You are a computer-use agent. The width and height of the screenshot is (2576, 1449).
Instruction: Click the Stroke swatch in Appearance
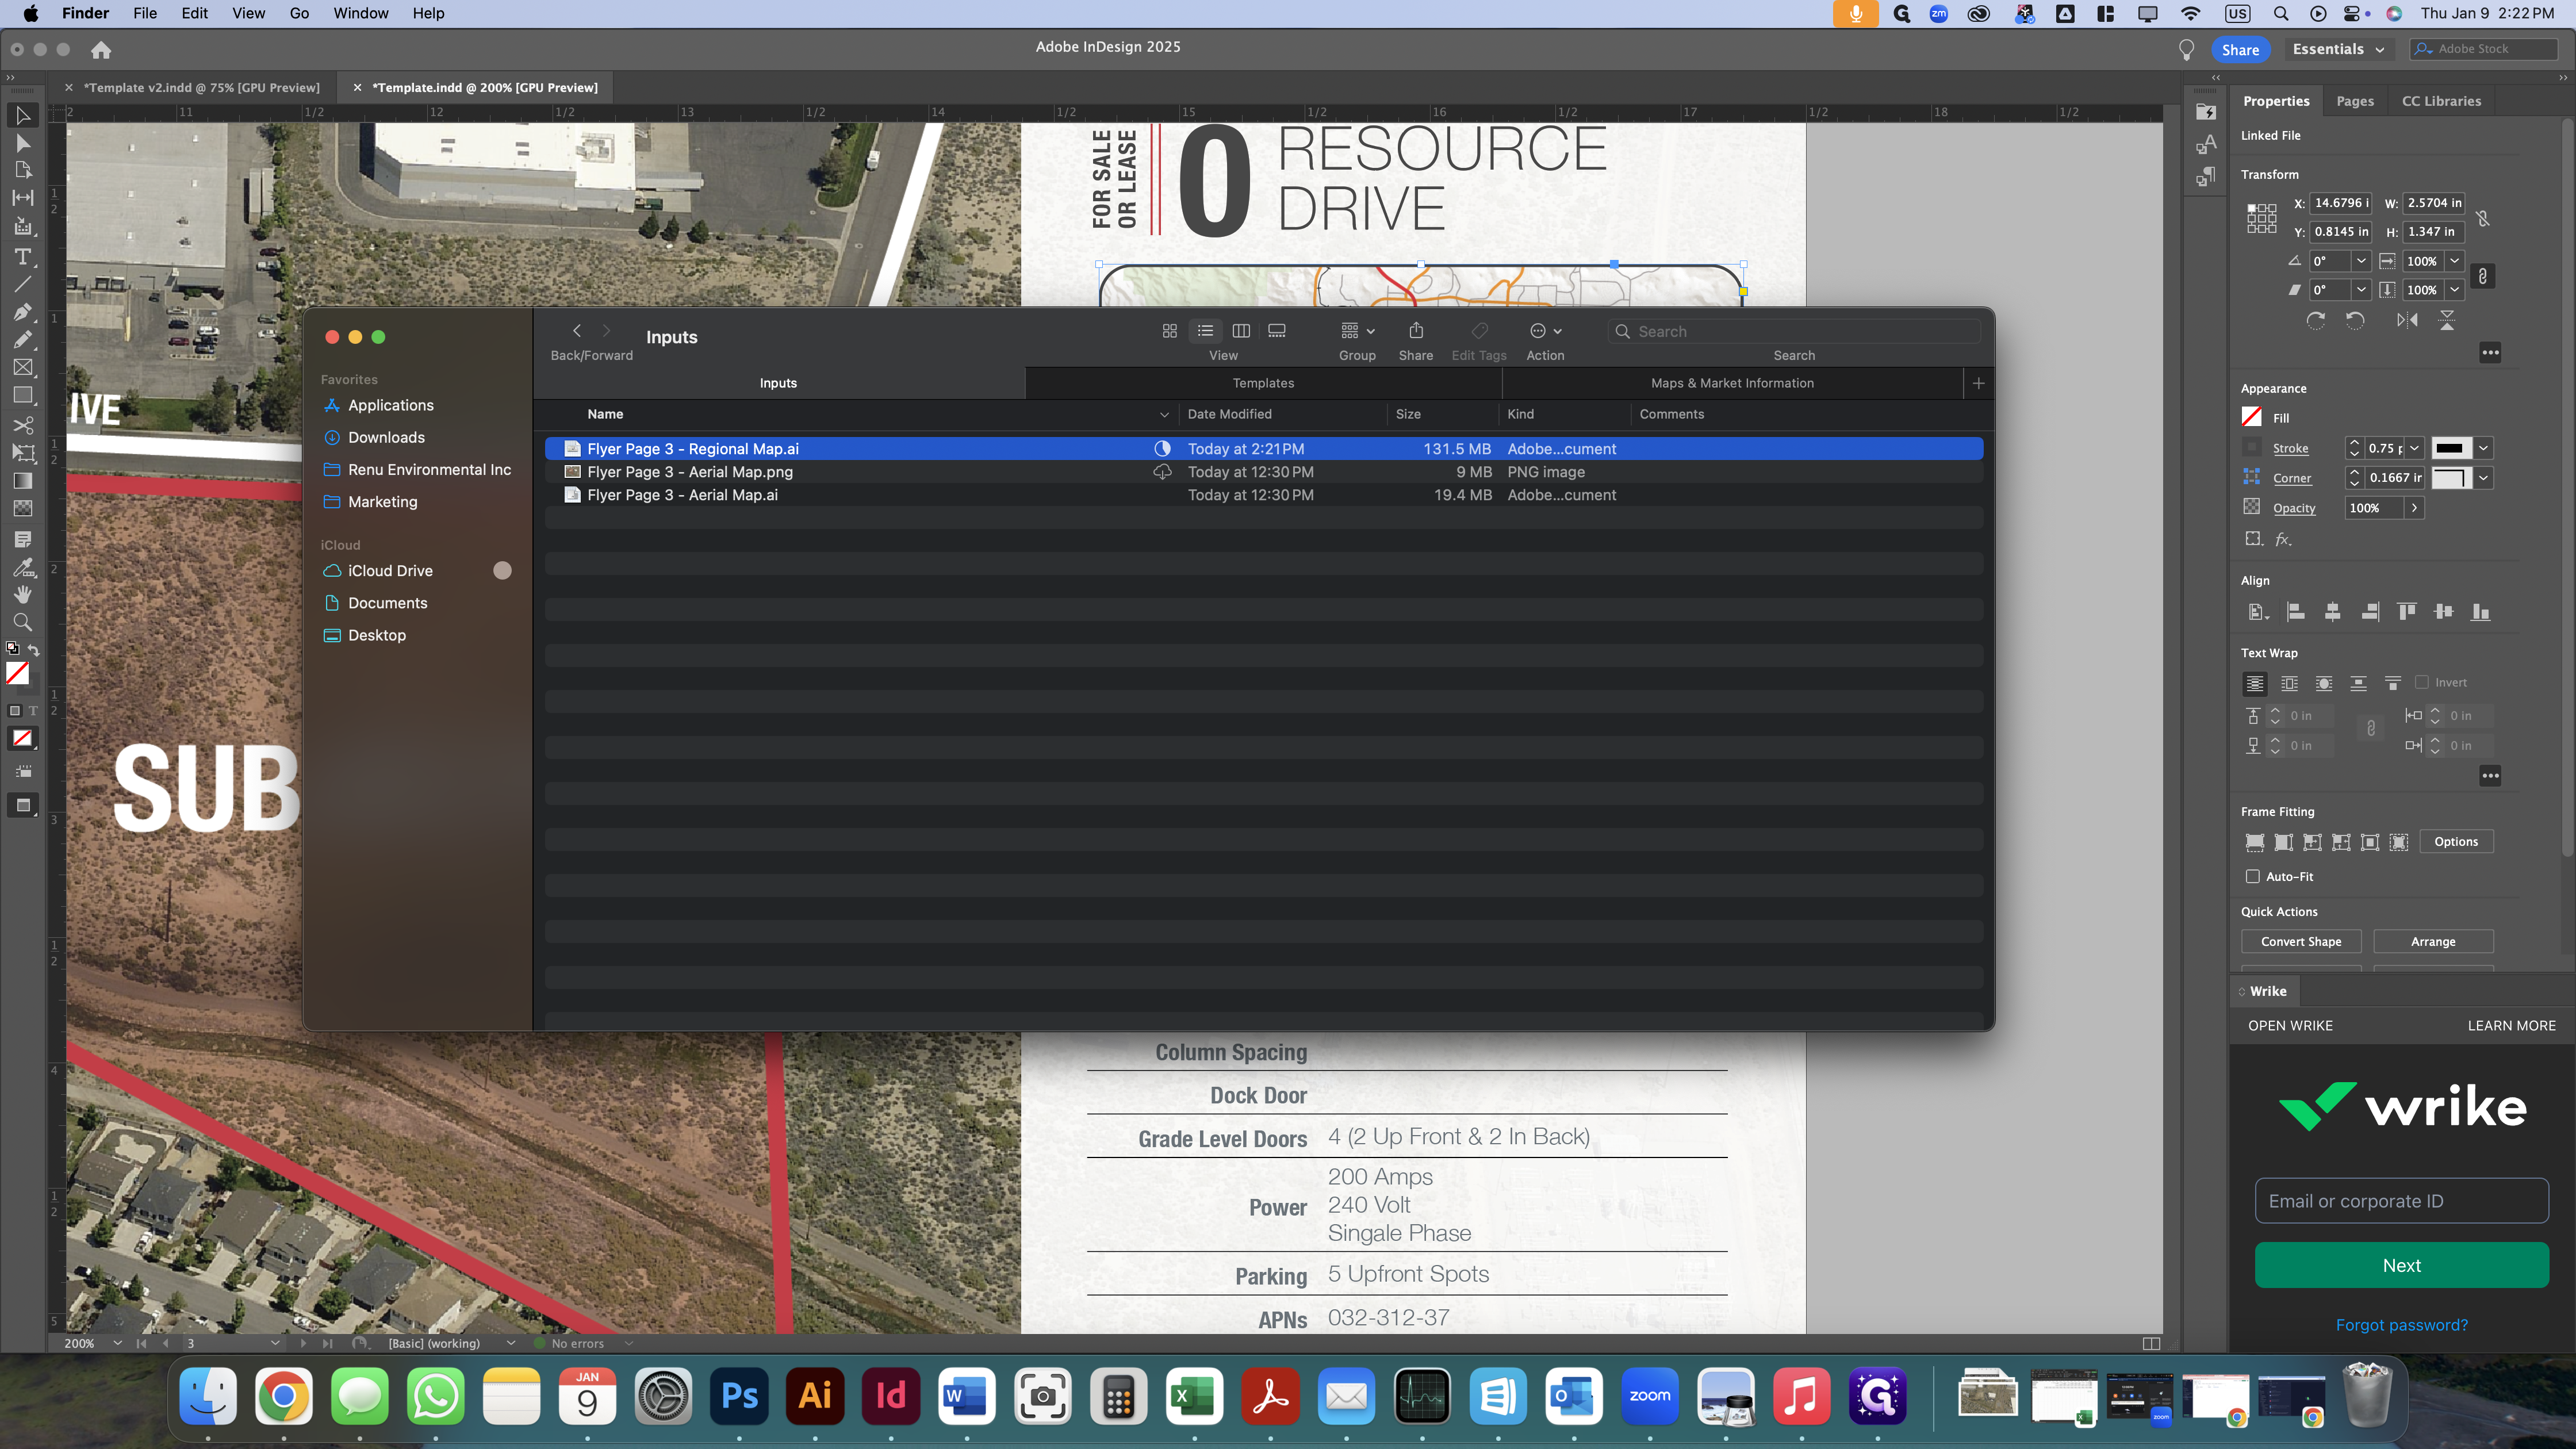point(2252,447)
